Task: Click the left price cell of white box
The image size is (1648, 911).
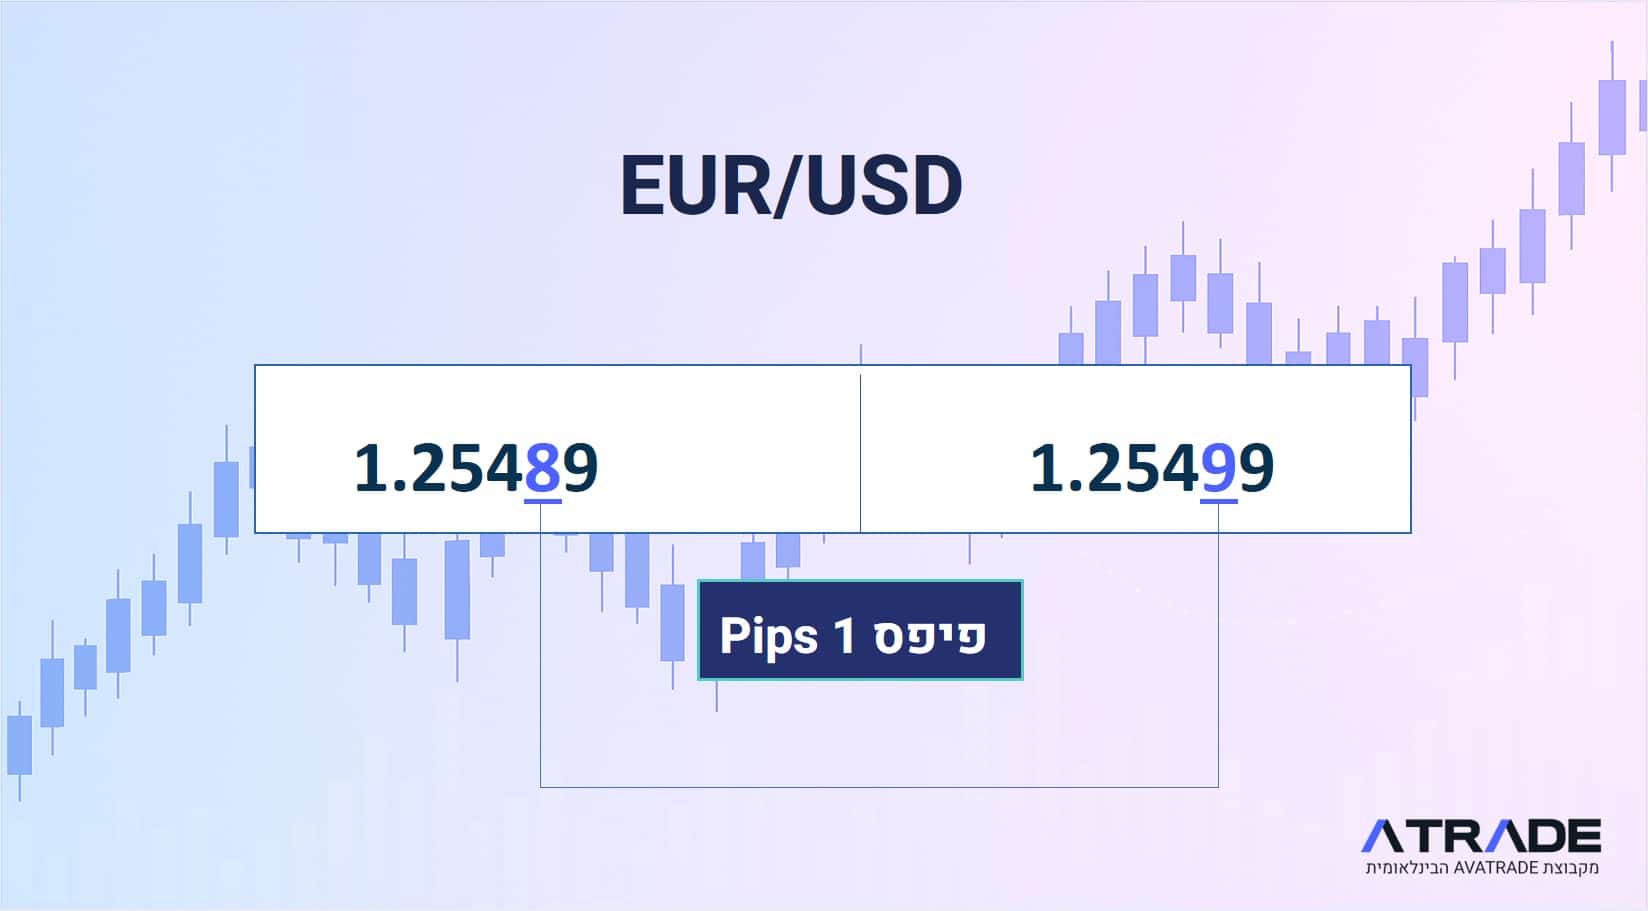Action: [558, 449]
